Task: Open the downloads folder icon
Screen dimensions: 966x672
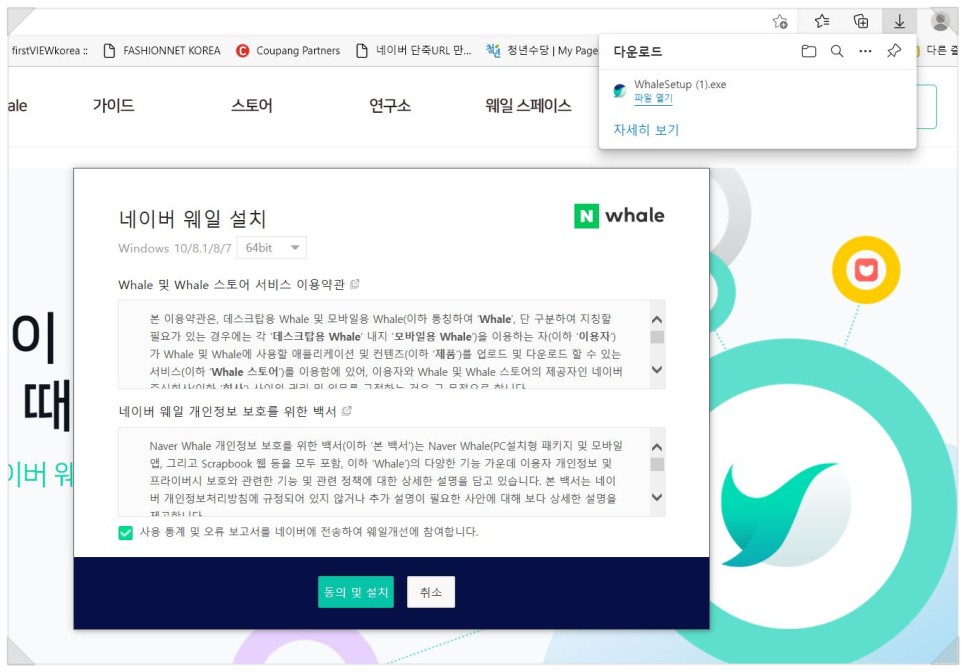Action: (x=809, y=51)
